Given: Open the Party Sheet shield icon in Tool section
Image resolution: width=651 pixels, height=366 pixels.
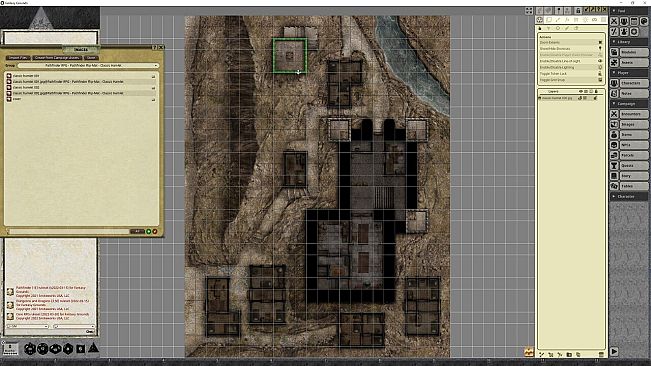Looking at the screenshot, I should pos(624,21).
